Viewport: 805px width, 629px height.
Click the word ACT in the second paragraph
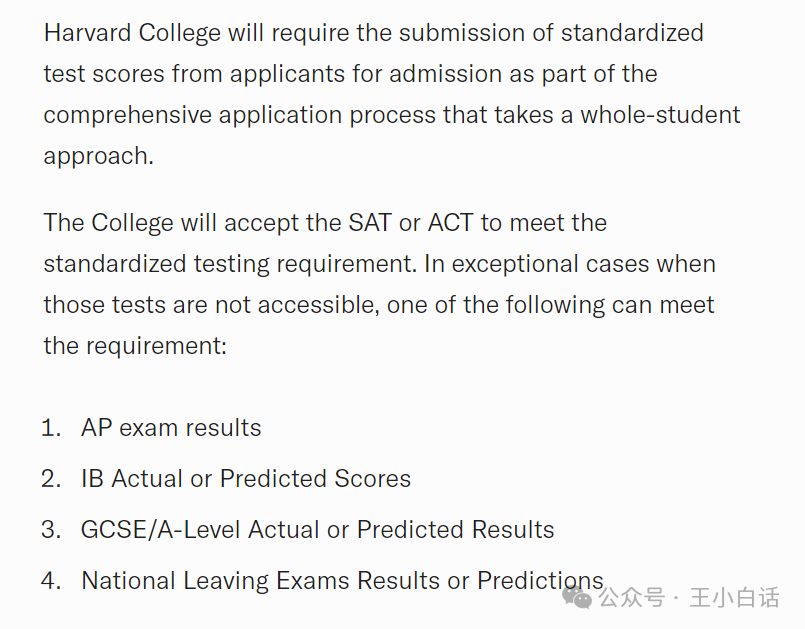tap(451, 223)
